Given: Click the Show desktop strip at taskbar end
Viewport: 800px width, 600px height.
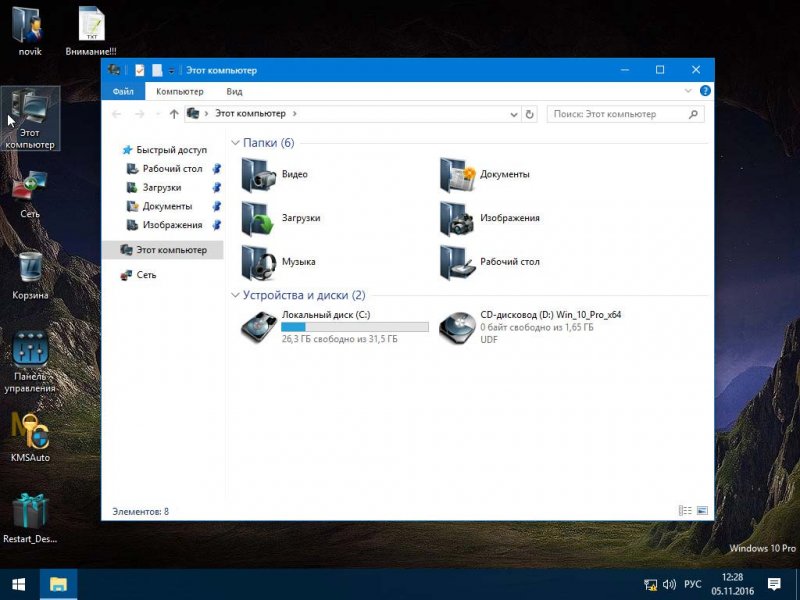Looking at the screenshot, I should click(x=797, y=585).
